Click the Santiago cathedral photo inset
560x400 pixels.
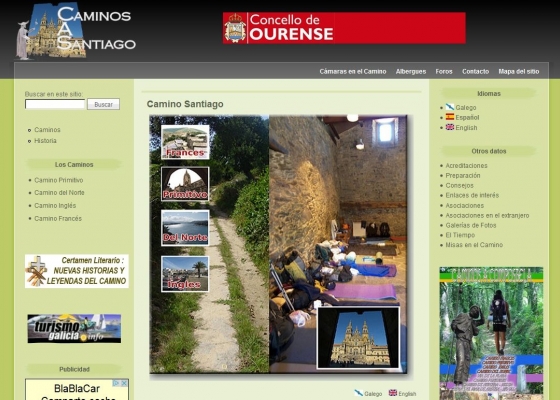coord(358,338)
